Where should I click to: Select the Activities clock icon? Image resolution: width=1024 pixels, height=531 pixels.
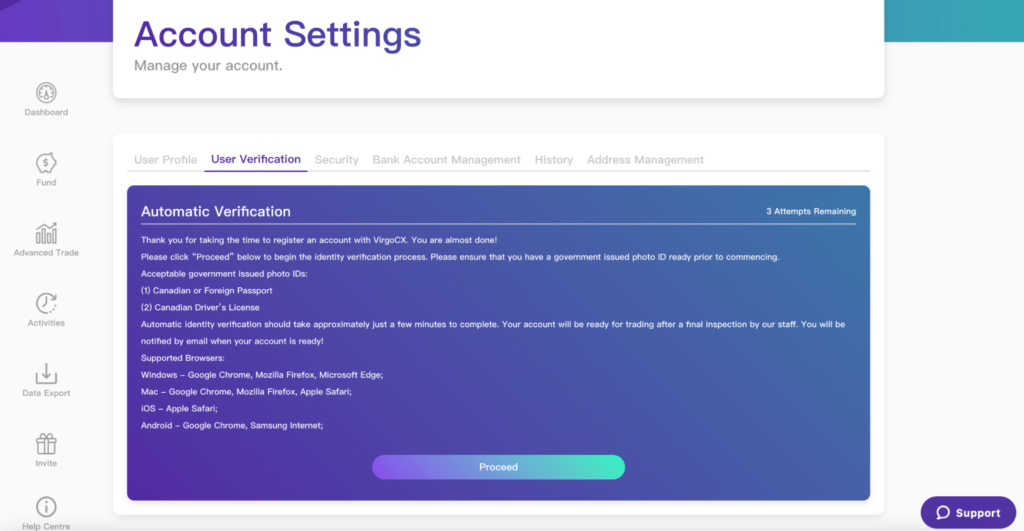46,304
